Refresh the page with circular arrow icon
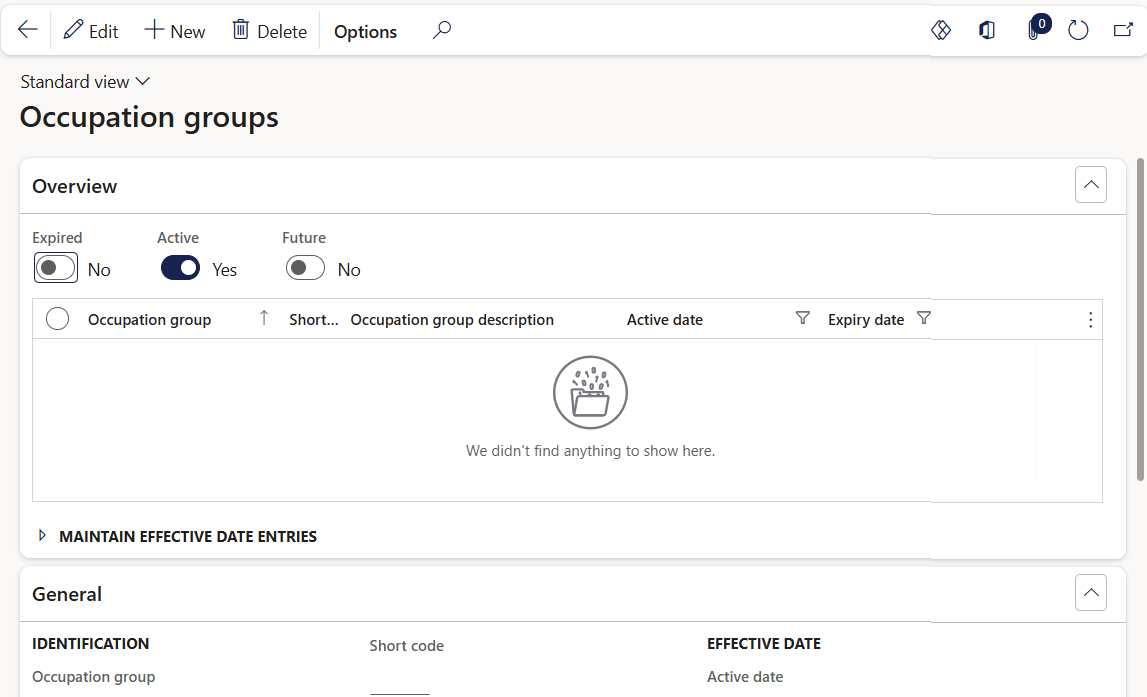Viewport: 1147px width, 697px height. pyautogui.click(x=1078, y=31)
